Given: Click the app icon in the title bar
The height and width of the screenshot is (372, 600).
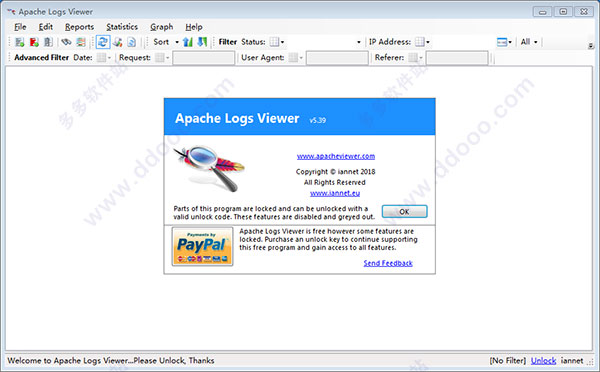Looking at the screenshot, I should coord(11,12).
